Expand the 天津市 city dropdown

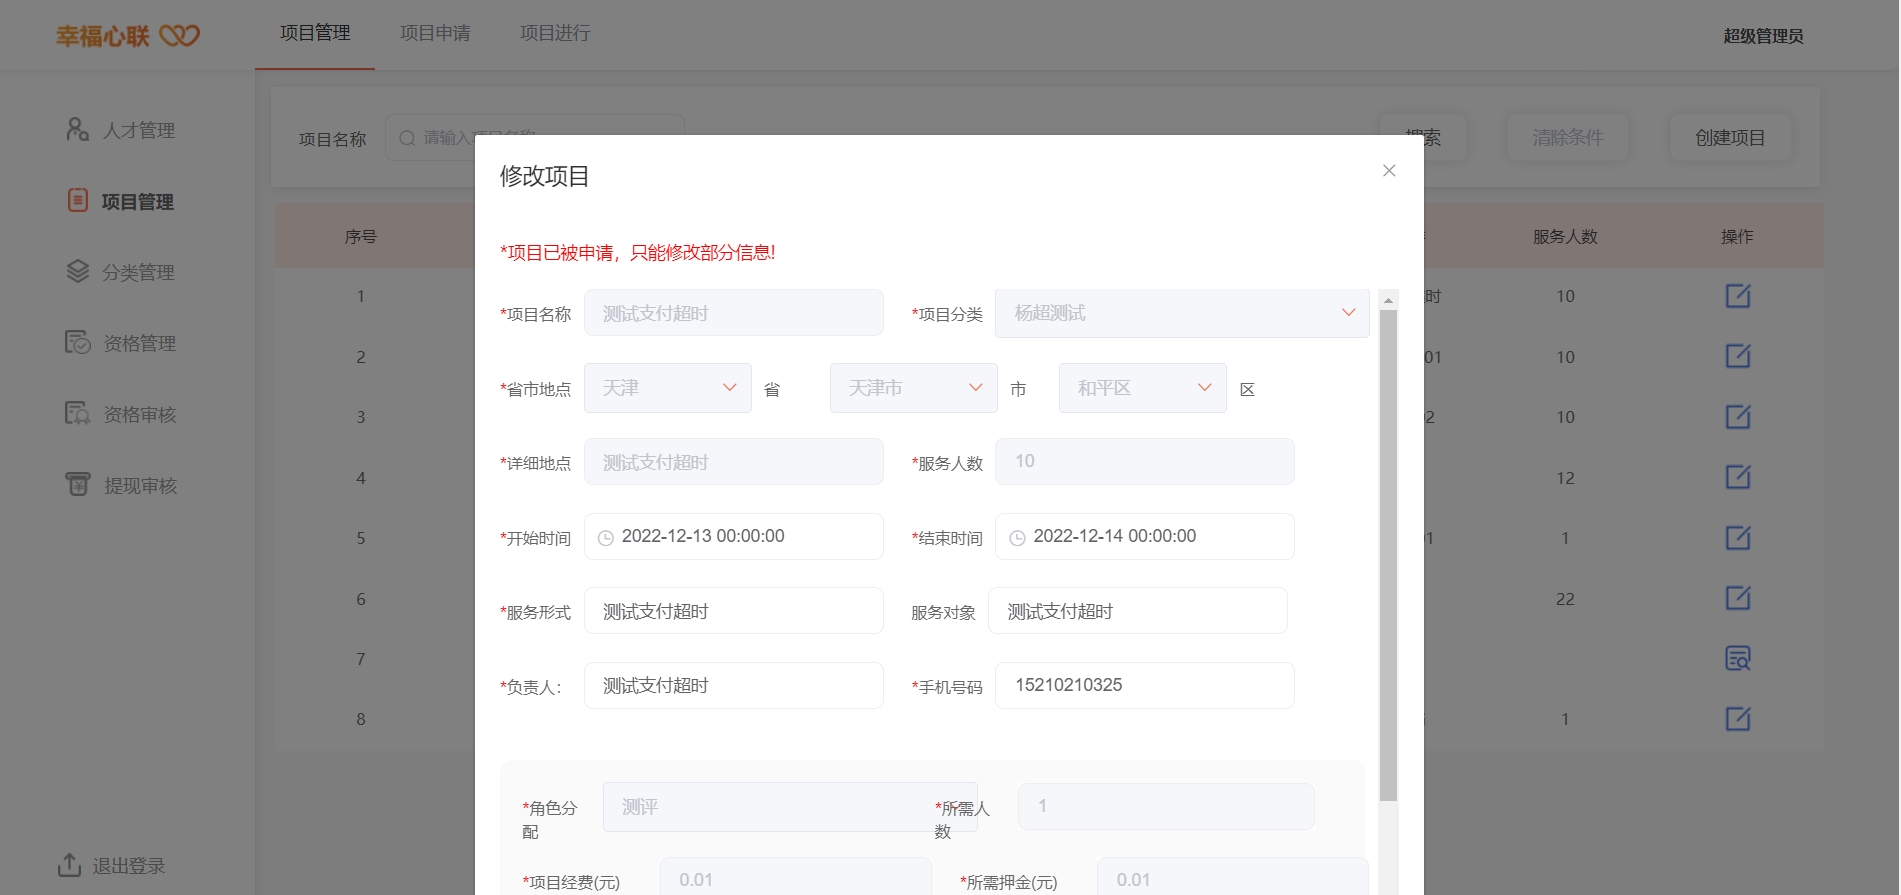(914, 388)
